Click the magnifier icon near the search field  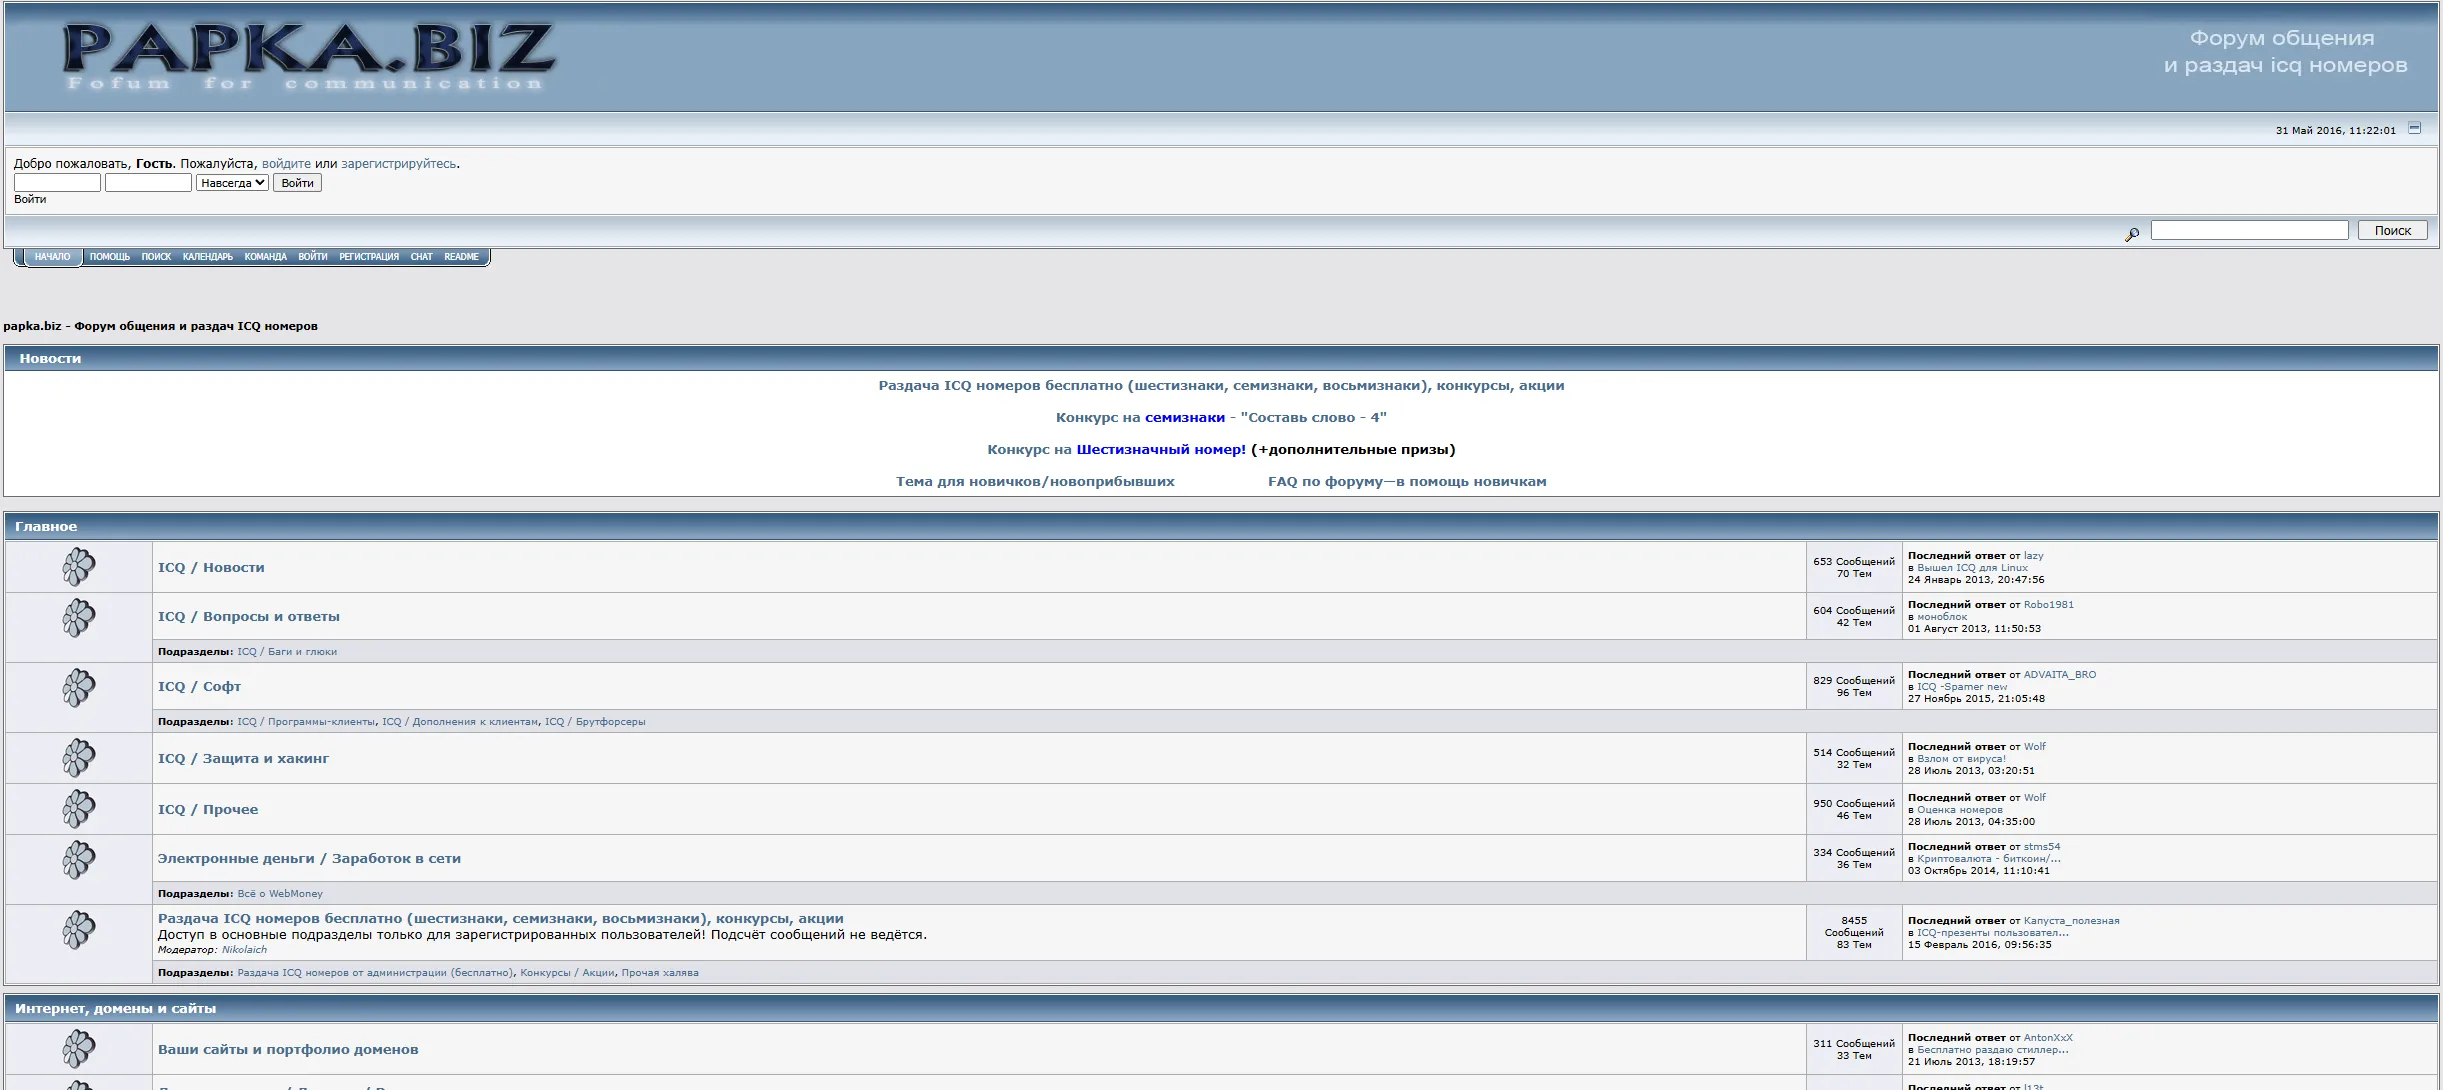tap(2131, 234)
